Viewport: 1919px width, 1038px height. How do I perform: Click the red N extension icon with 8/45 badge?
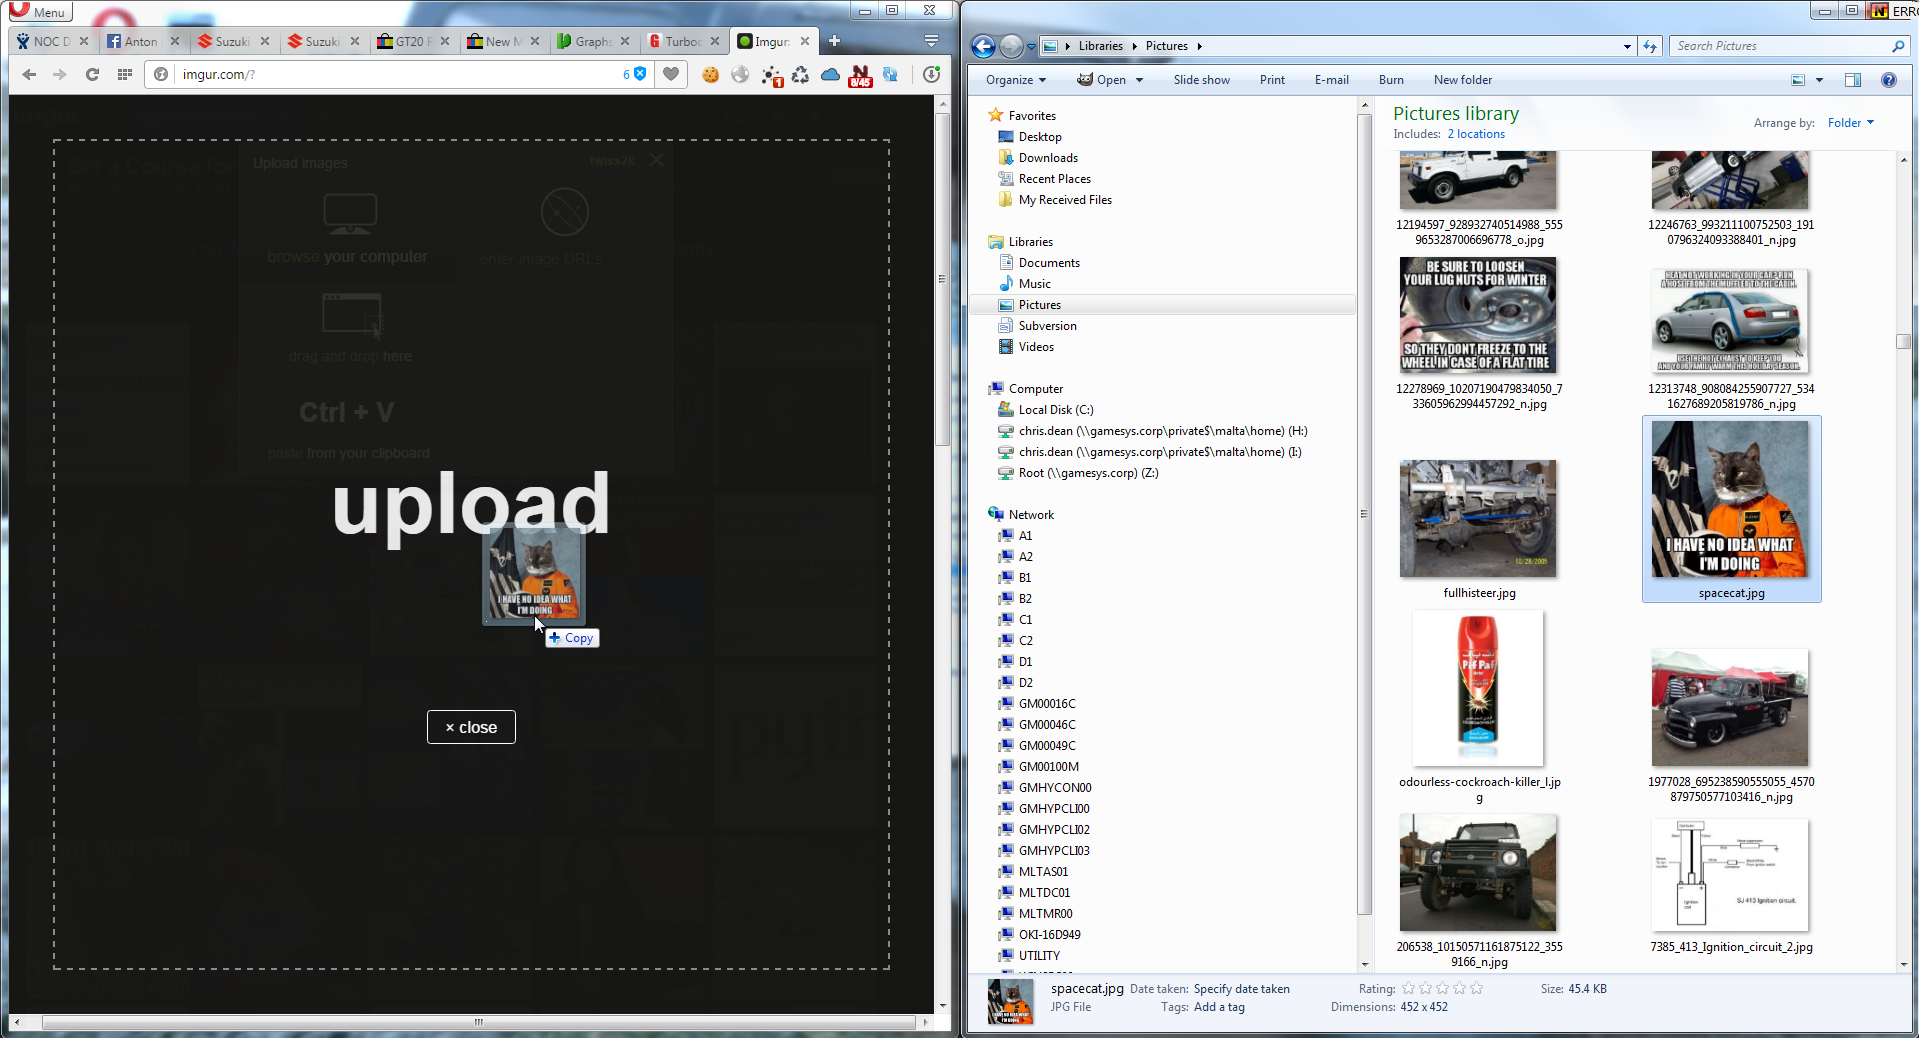pos(860,76)
